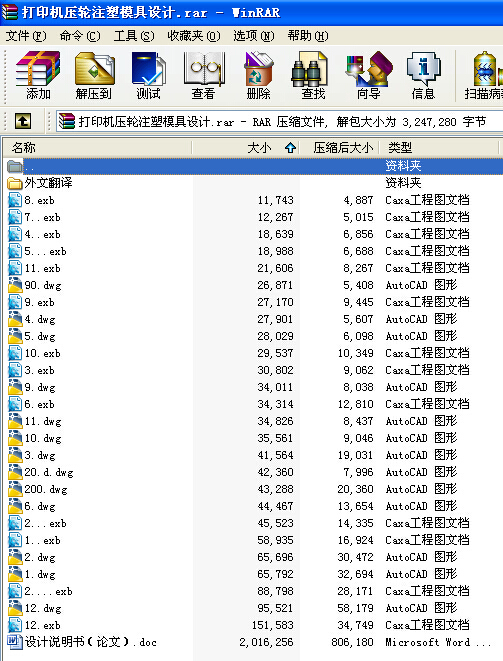Open the 命令(C) menu

click(80, 36)
